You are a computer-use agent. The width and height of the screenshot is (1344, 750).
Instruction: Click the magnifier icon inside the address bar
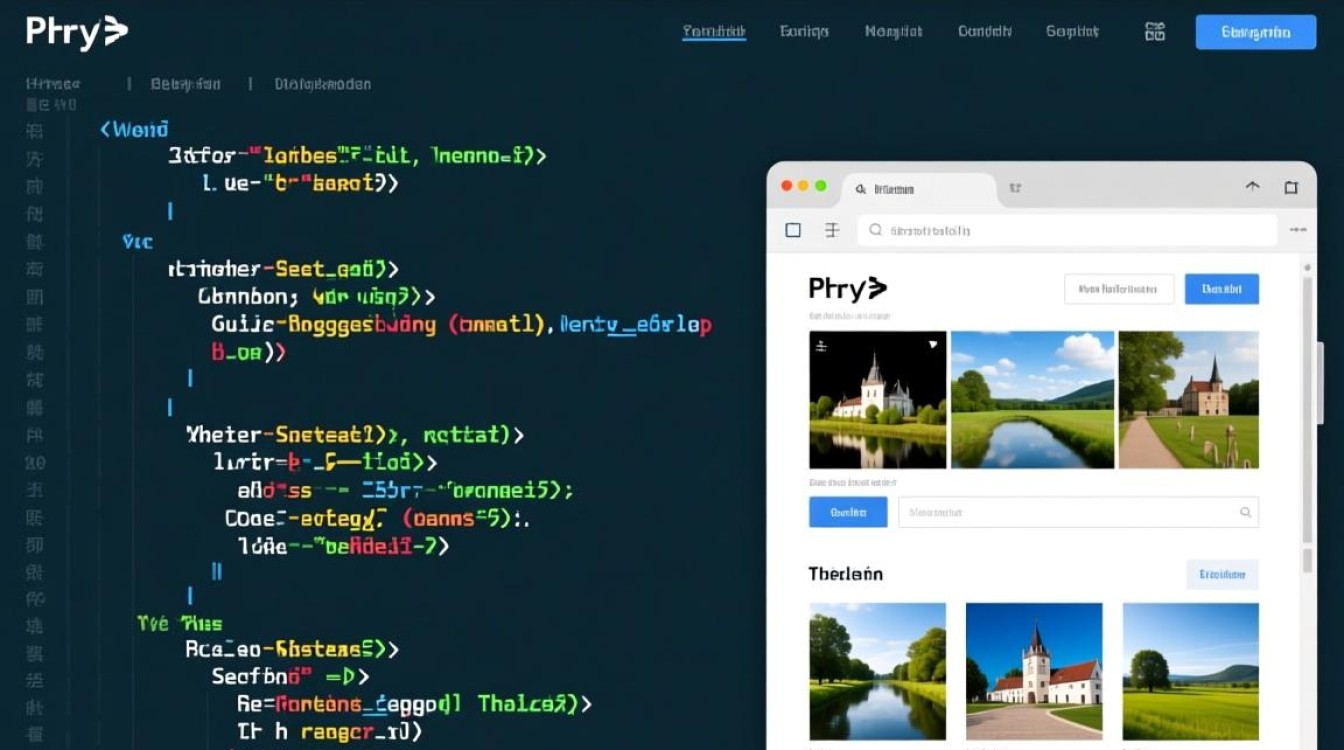pyautogui.click(x=875, y=230)
